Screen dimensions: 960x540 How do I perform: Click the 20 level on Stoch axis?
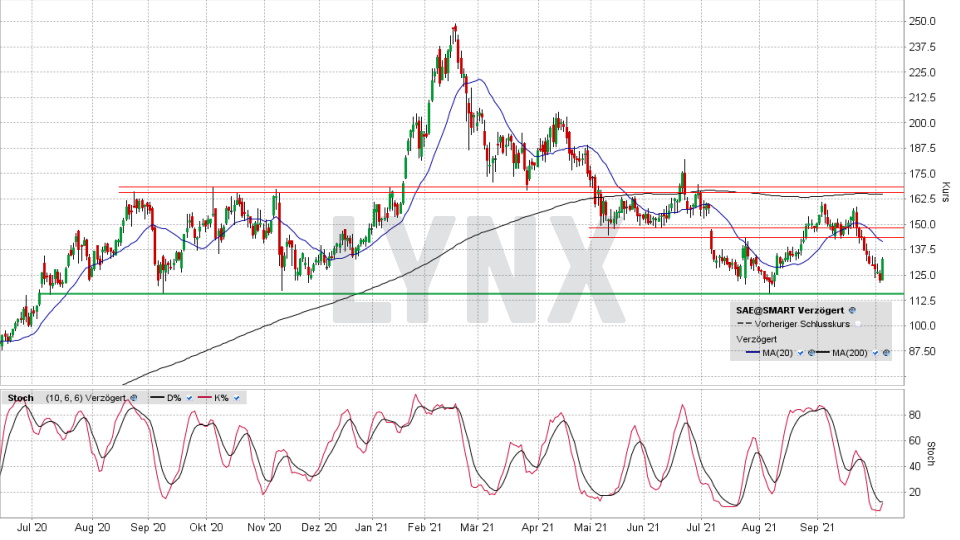[x=915, y=492]
